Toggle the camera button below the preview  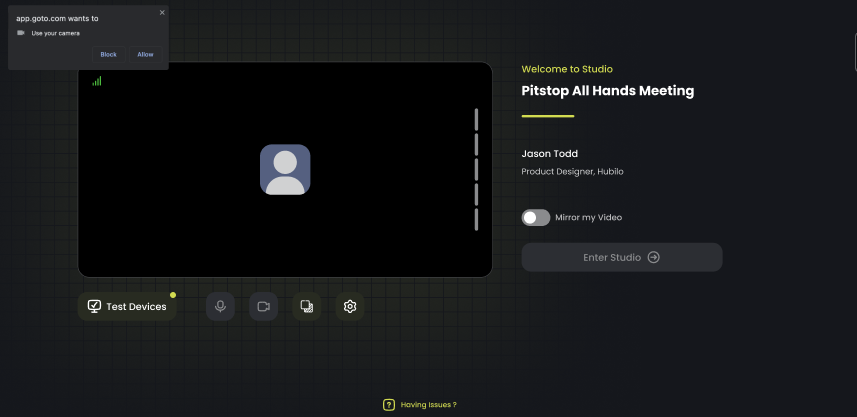263,307
